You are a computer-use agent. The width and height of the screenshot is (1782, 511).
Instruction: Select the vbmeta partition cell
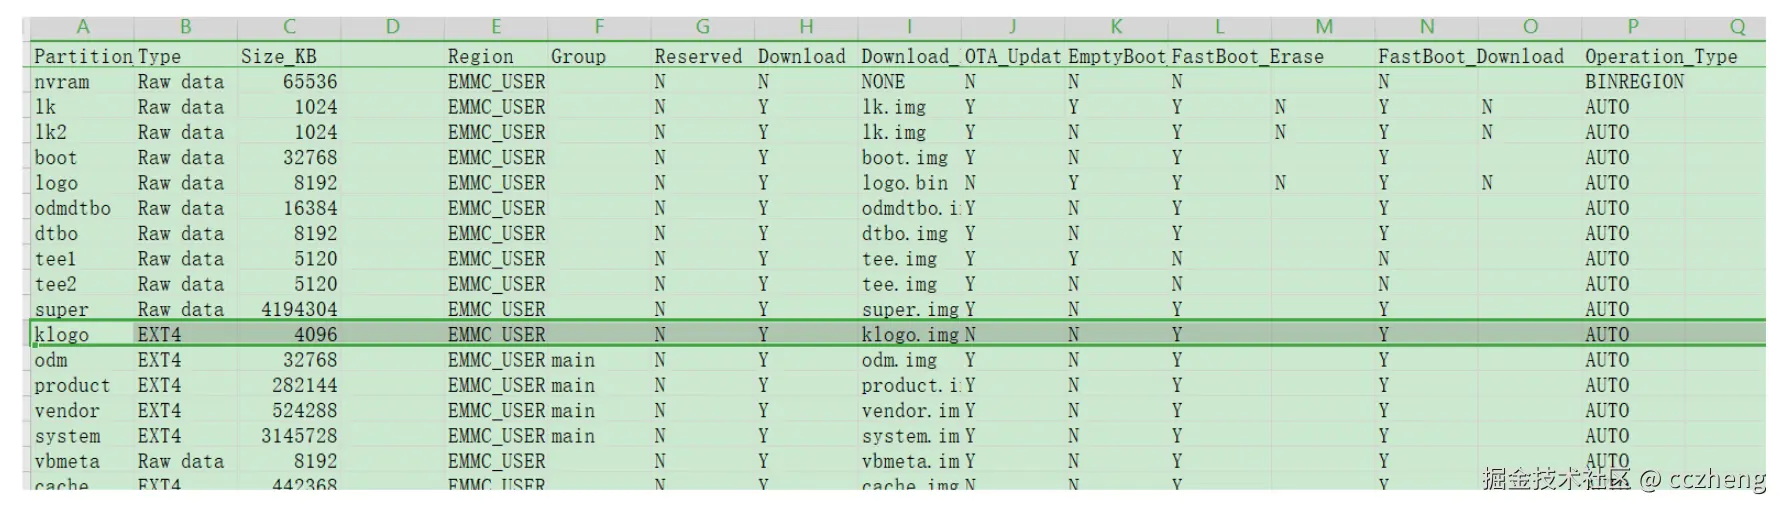[82, 461]
